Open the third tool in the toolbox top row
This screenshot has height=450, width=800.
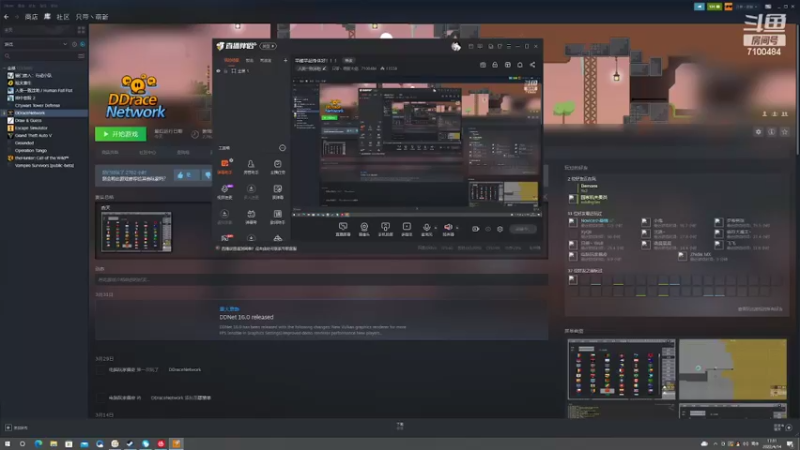tap(277, 166)
